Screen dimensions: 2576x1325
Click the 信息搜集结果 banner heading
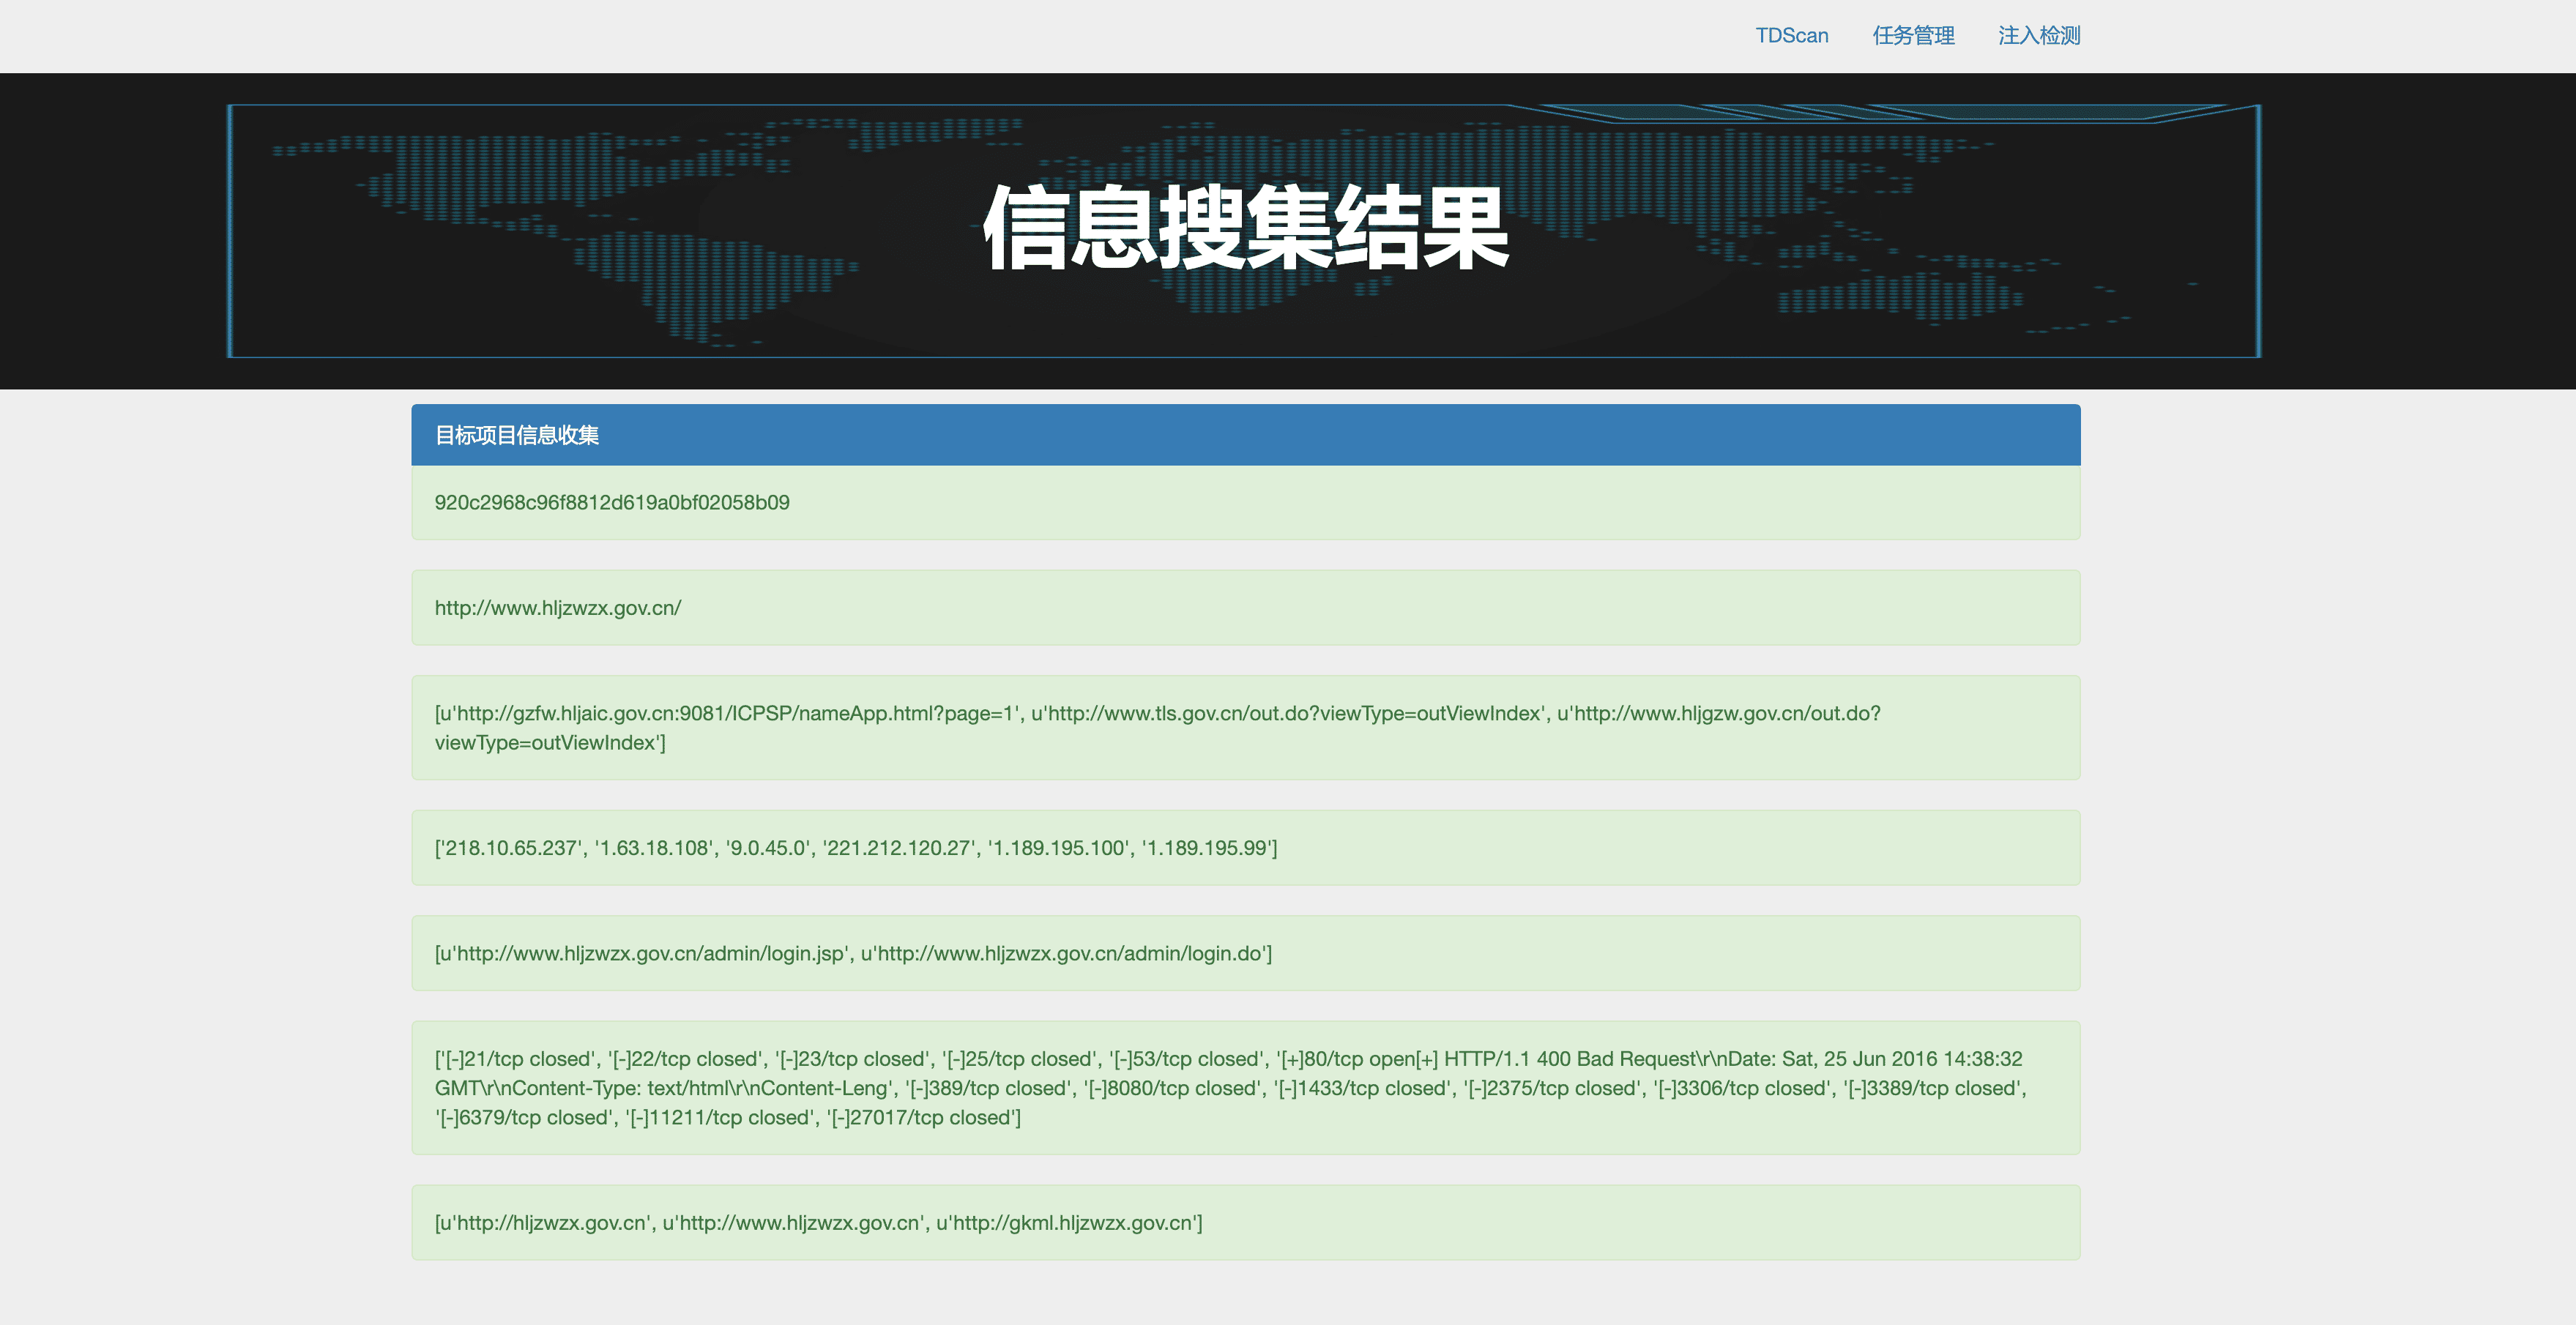(1245, 228)
